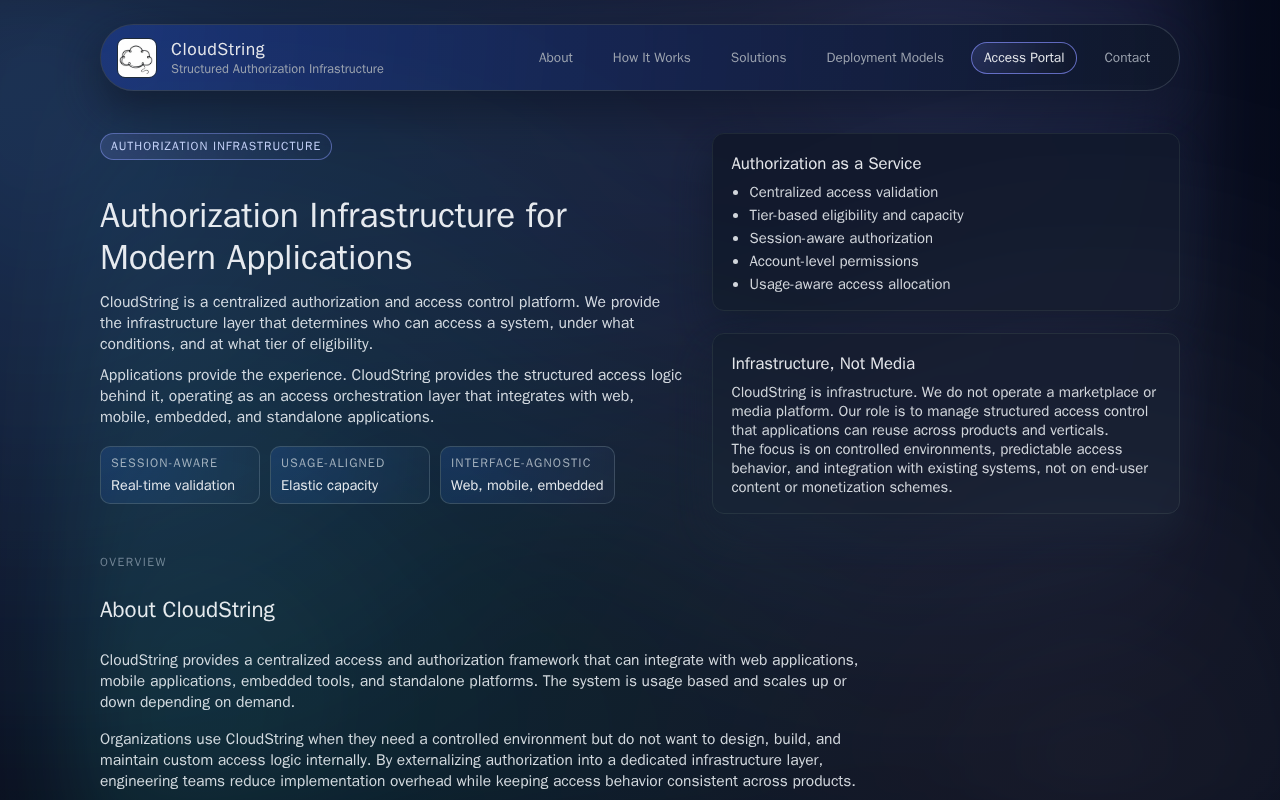Open the Solutions nav link

click(x=759, y=58)
